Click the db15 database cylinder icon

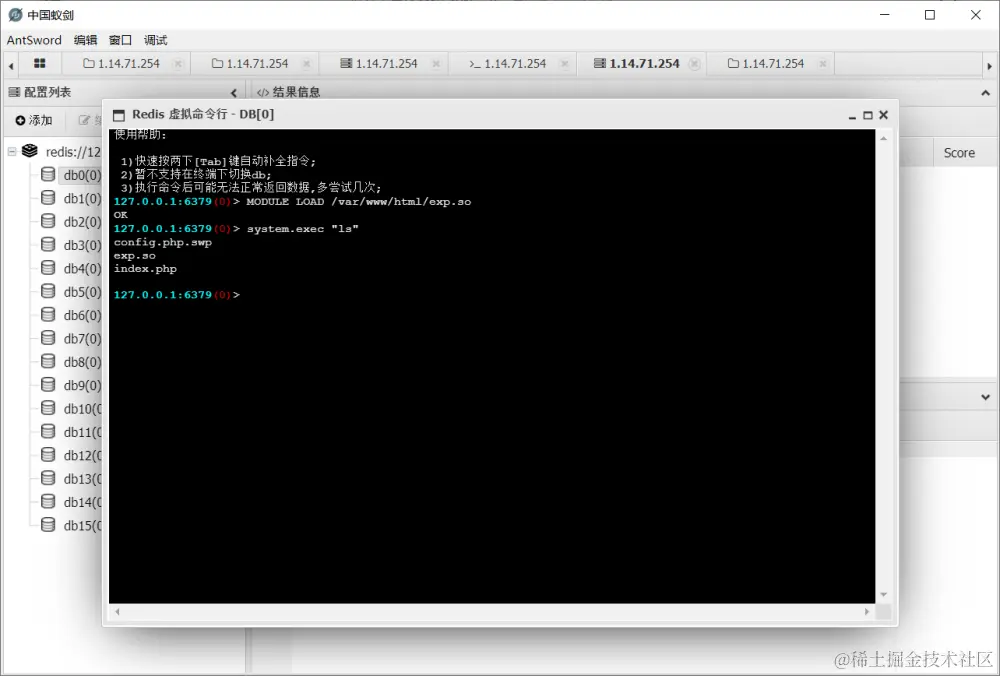48,525
